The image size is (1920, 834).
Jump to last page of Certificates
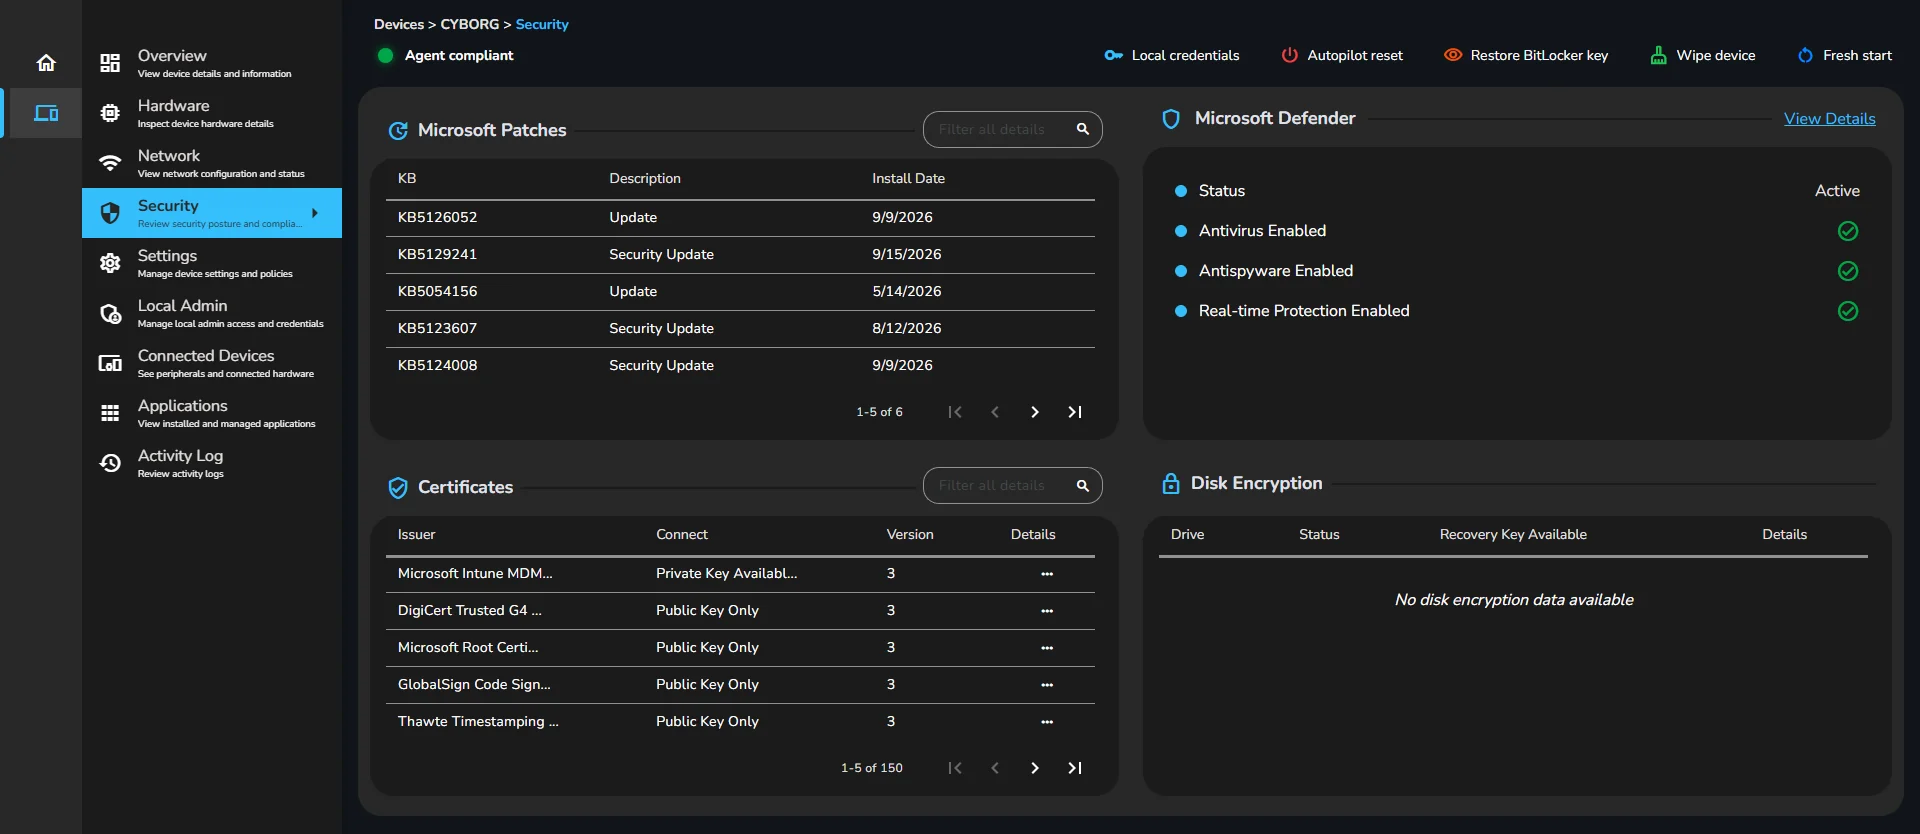1075,768
